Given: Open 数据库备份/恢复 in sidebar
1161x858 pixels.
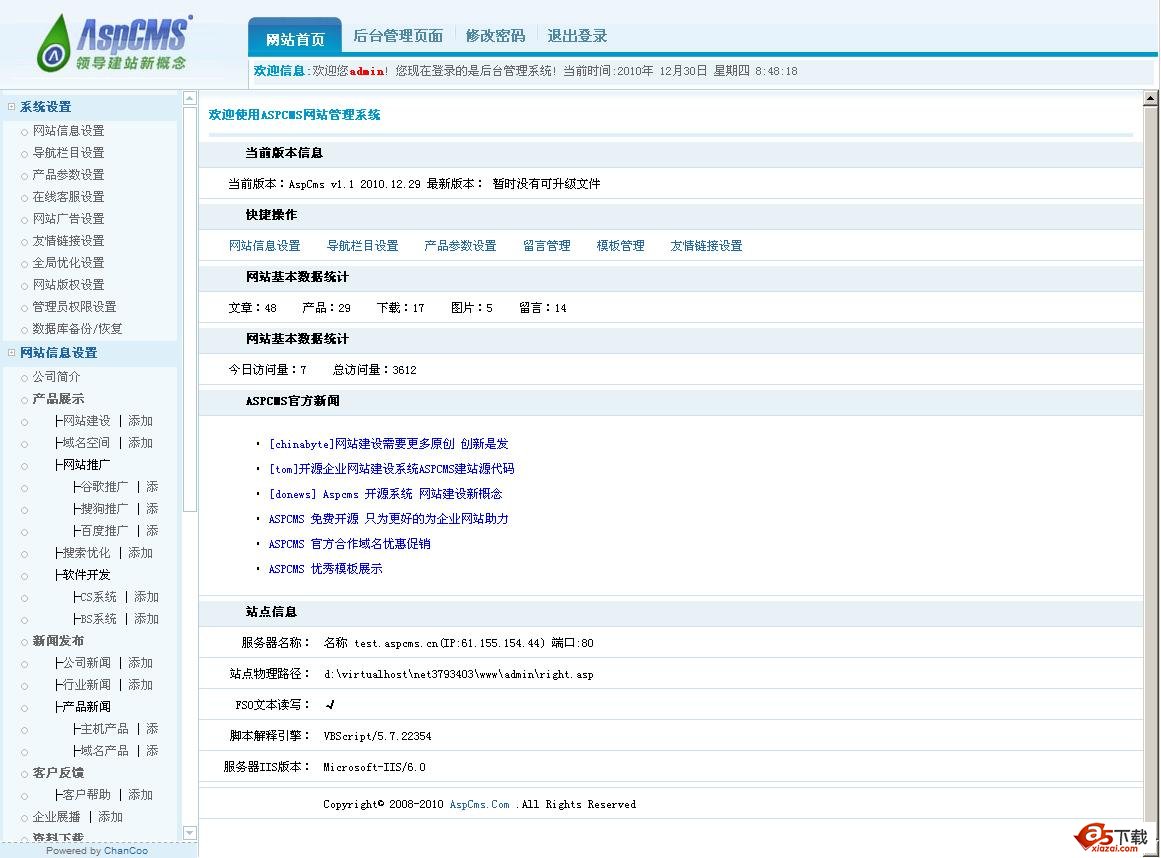Looking at the screenshot, I should click(x=77, y=329).
